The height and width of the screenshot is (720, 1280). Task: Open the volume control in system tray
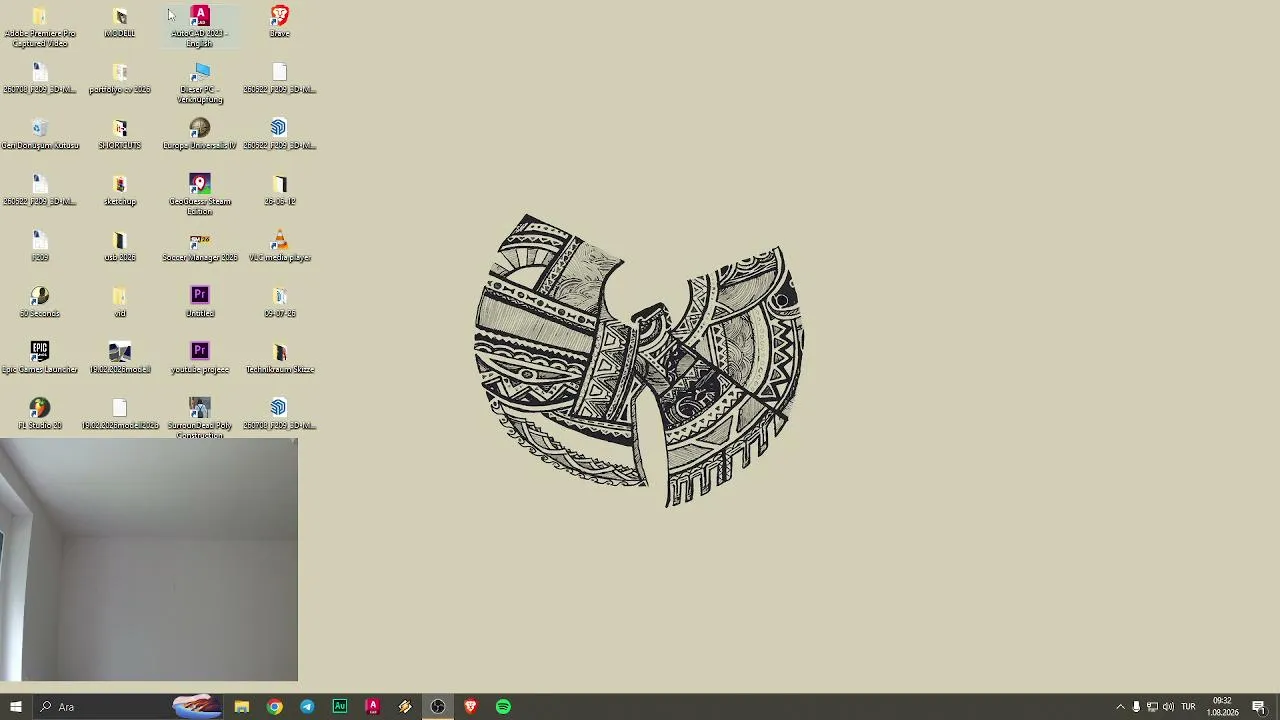(1168, 707)
